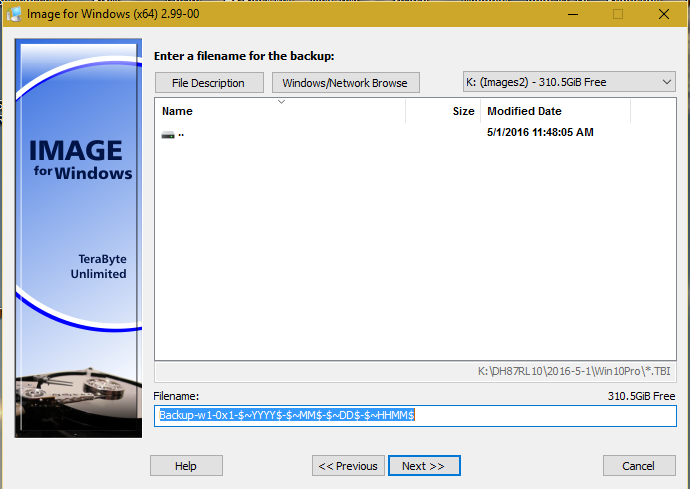Proceed with the Next >> button
This screenshot has height=489, width=690.
coord(424,466)
